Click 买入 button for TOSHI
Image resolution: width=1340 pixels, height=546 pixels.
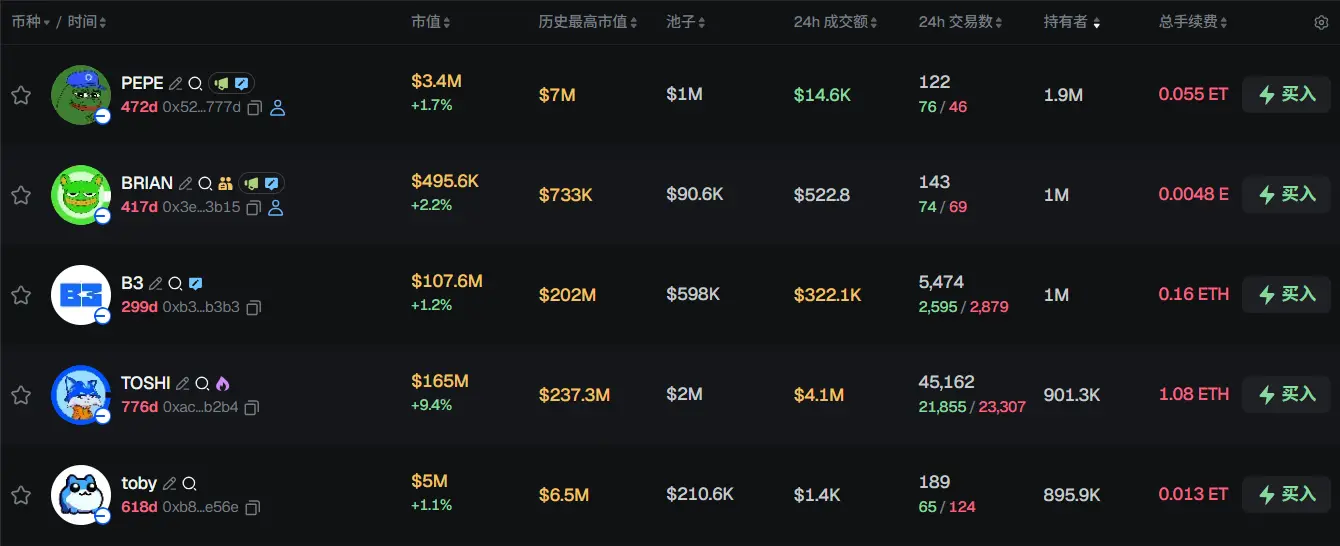point(1287,395)
